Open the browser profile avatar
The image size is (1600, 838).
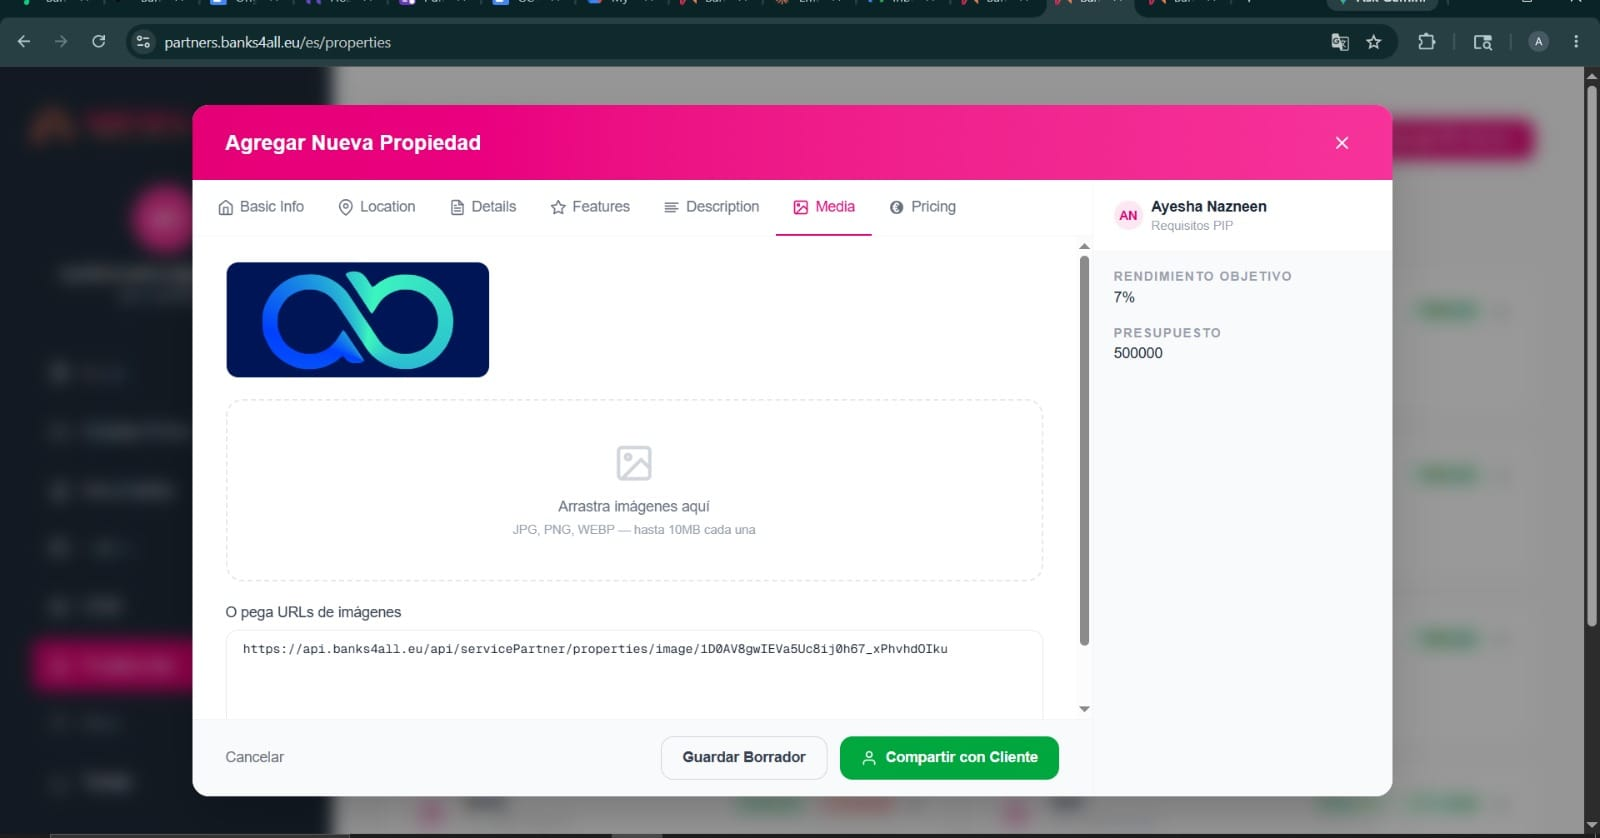1539,42
